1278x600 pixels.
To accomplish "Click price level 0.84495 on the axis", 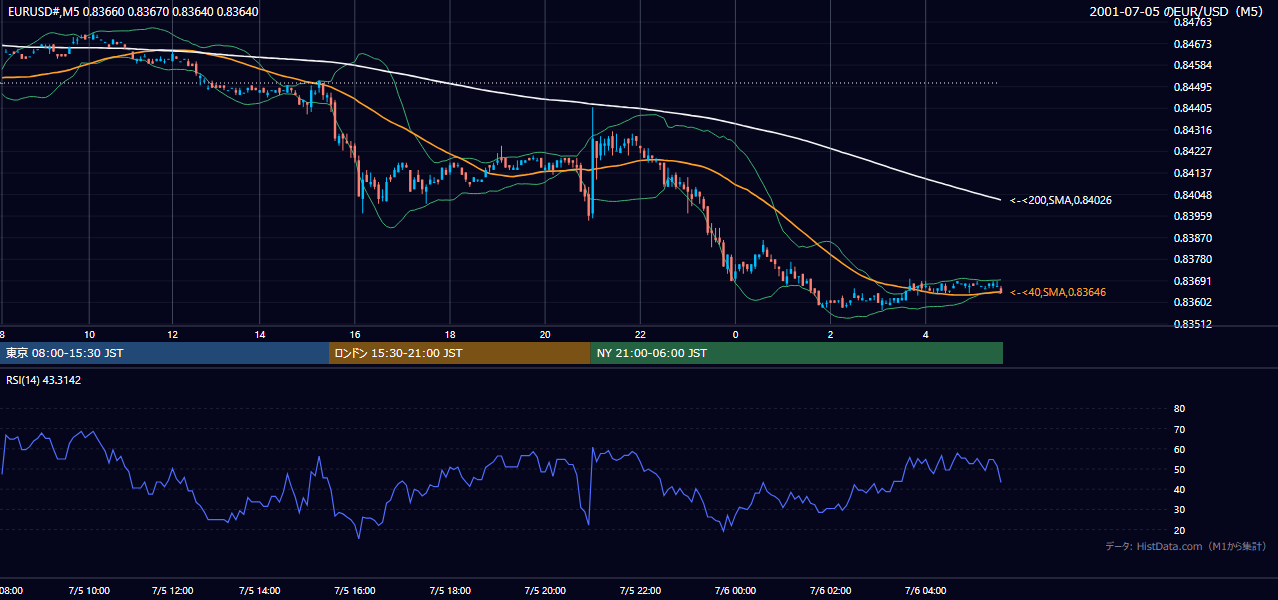I will 1192,87.
